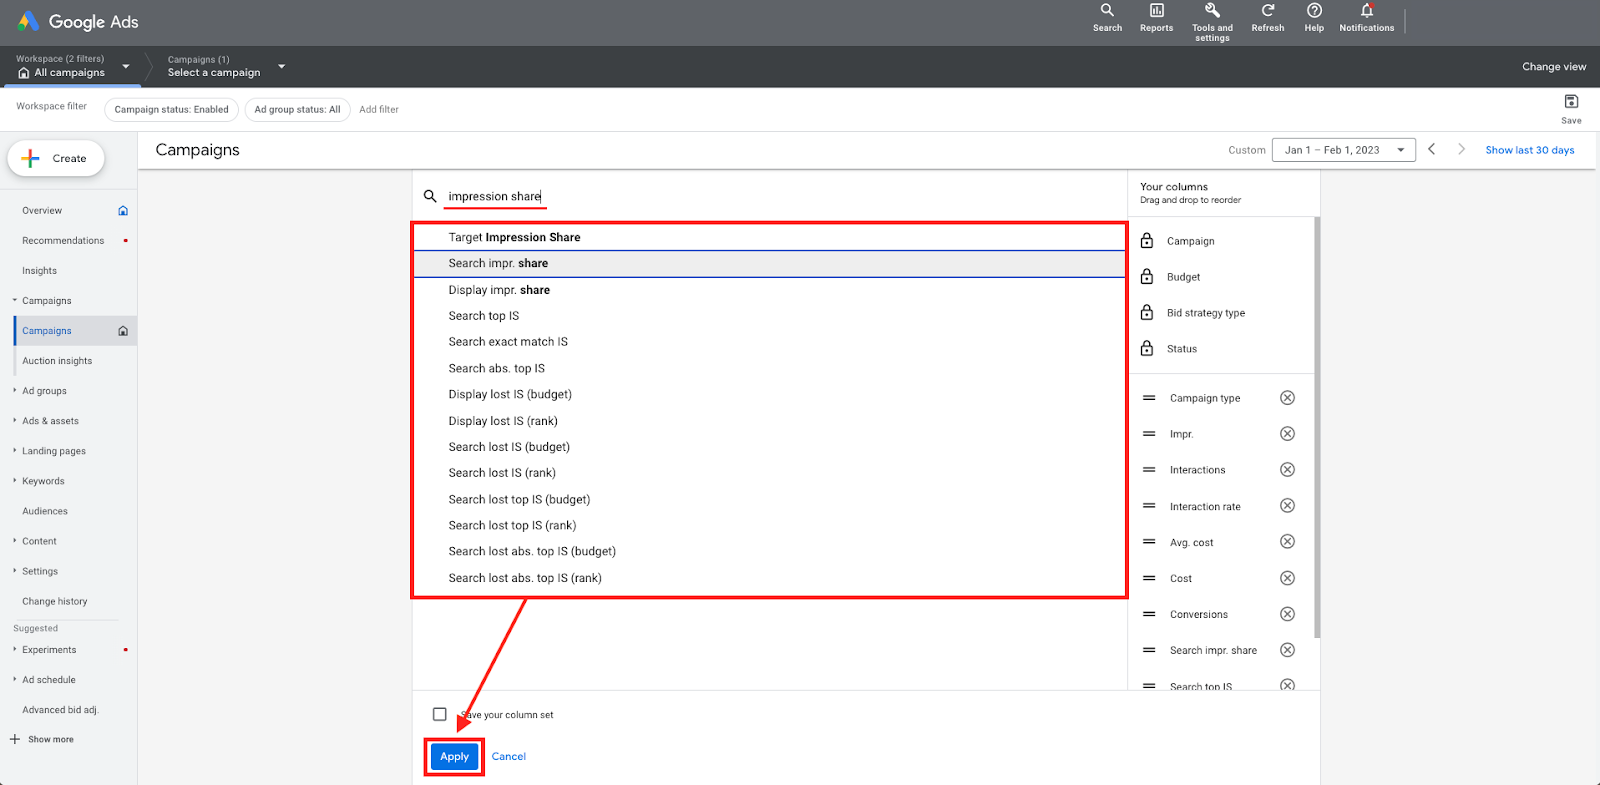Screen dimensions: 1600x785
Task: Remove Conversions column
Action: [1287, 614]
